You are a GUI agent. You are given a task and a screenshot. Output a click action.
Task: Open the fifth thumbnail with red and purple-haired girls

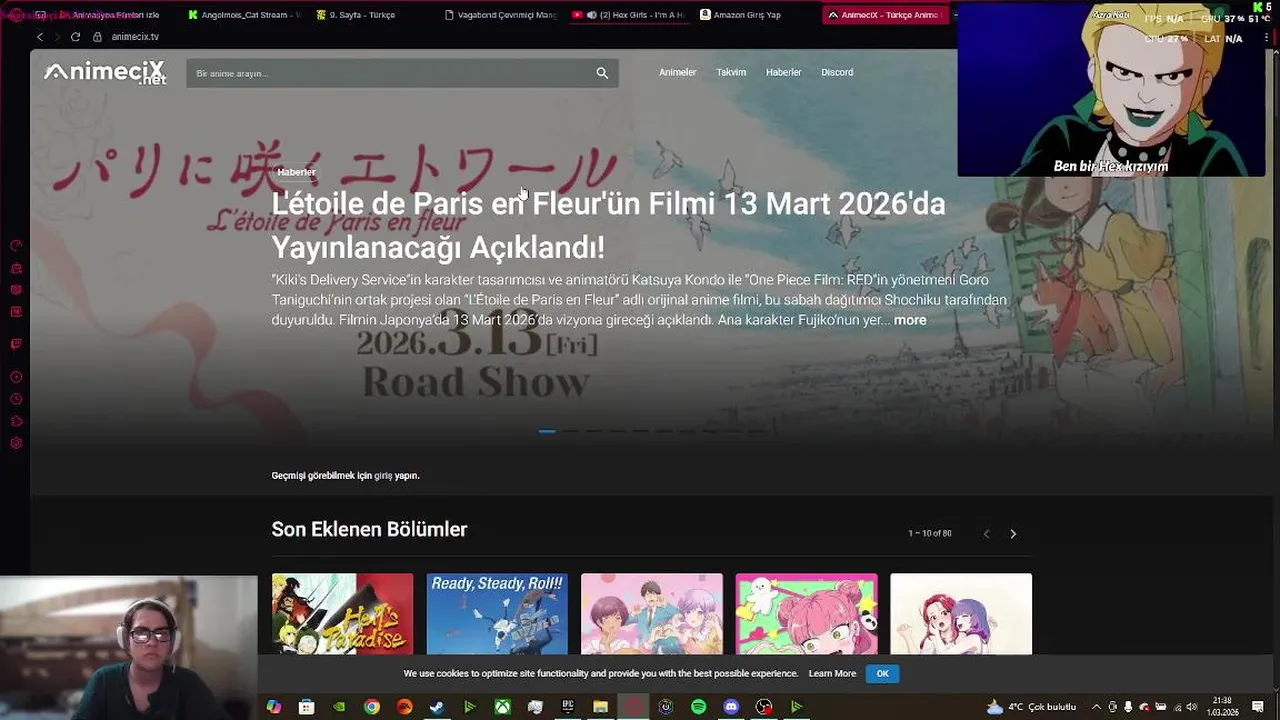pyautogui.click(x=961, y=614)
